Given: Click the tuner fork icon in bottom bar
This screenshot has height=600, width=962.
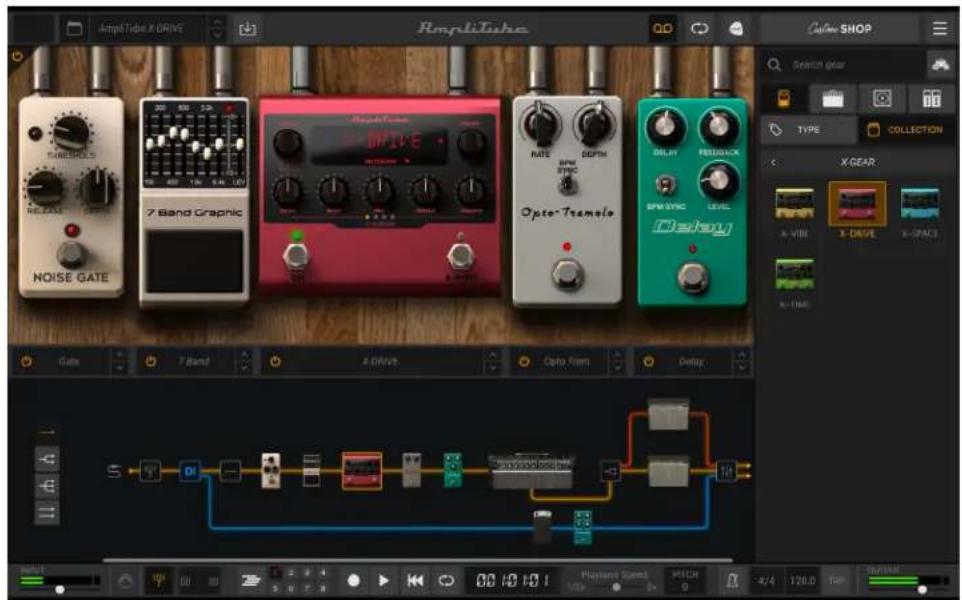Looking at the screenshot, I should pyautogui.click(x=158, y=580).
